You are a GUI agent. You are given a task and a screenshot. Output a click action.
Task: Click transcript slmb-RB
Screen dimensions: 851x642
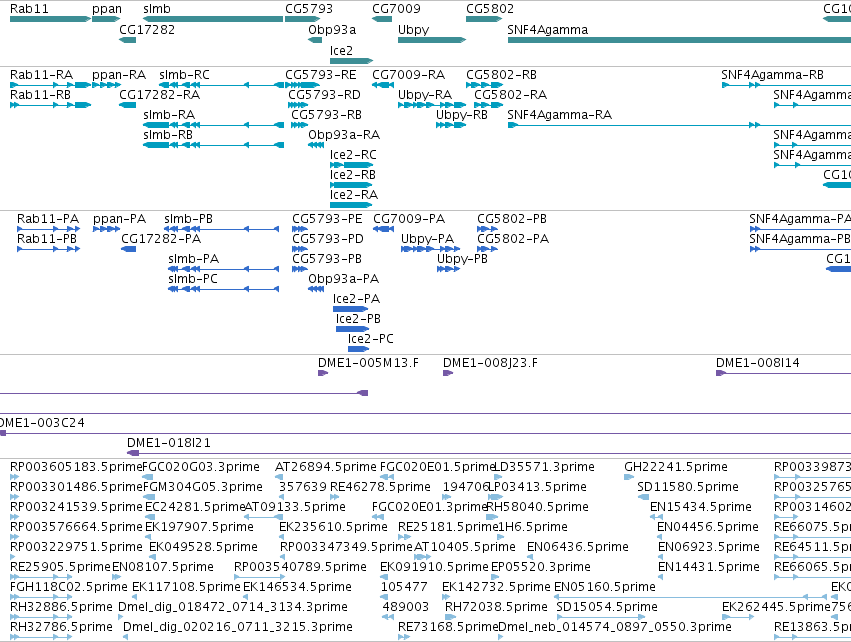click(x=168, y=135)
